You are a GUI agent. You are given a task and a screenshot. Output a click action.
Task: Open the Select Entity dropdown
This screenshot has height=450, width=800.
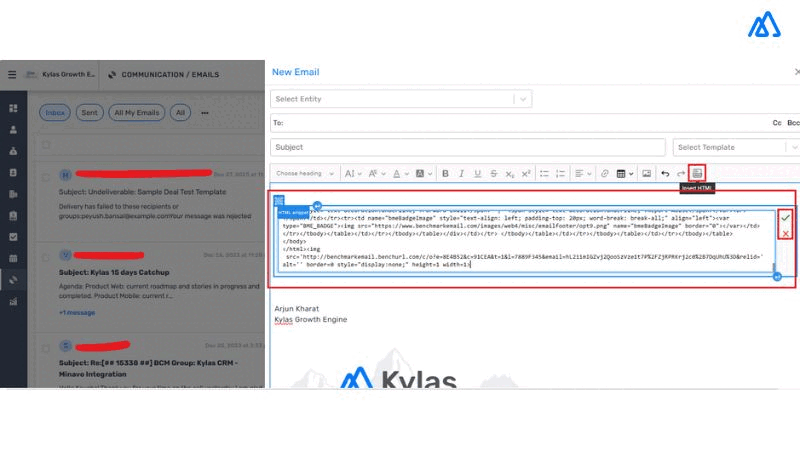click(x=401, y=99)
